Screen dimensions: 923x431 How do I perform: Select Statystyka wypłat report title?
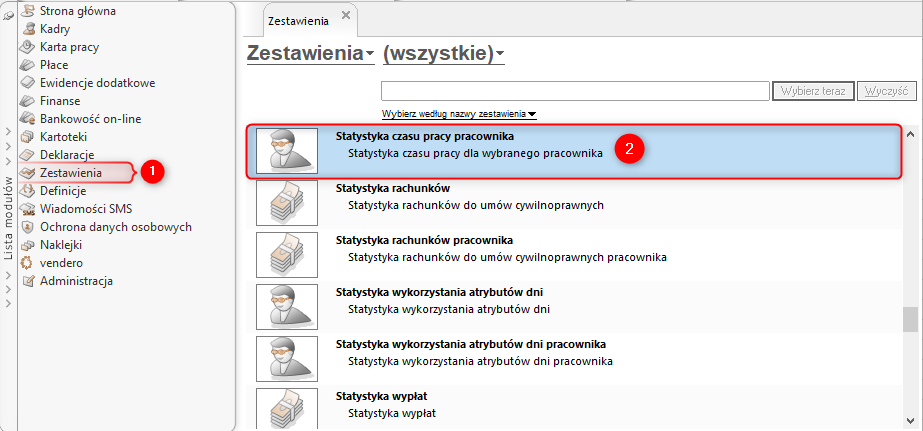381,396
